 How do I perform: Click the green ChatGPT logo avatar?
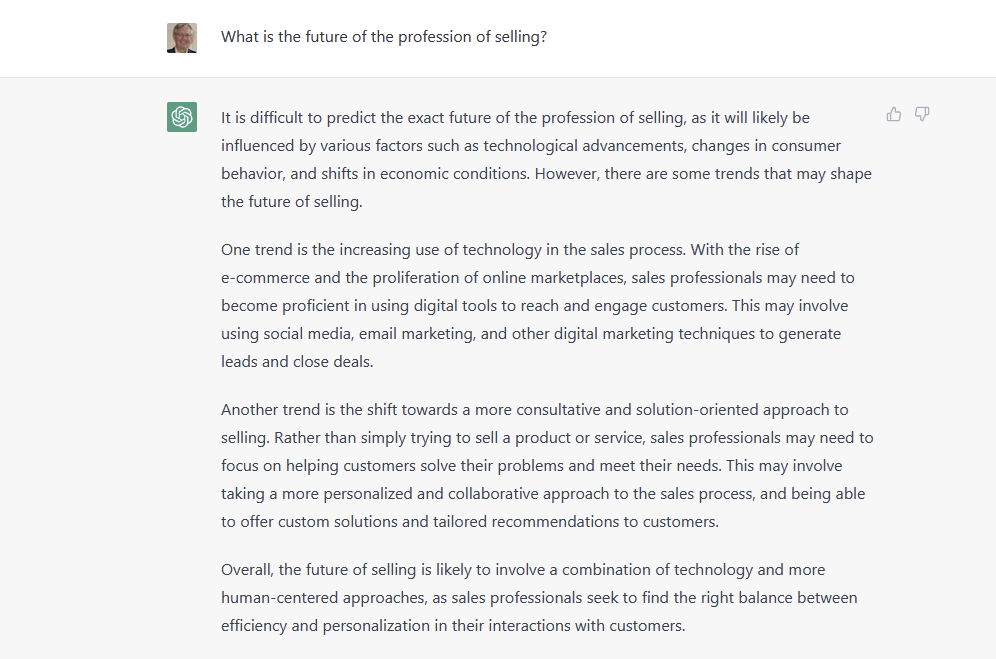182,117
